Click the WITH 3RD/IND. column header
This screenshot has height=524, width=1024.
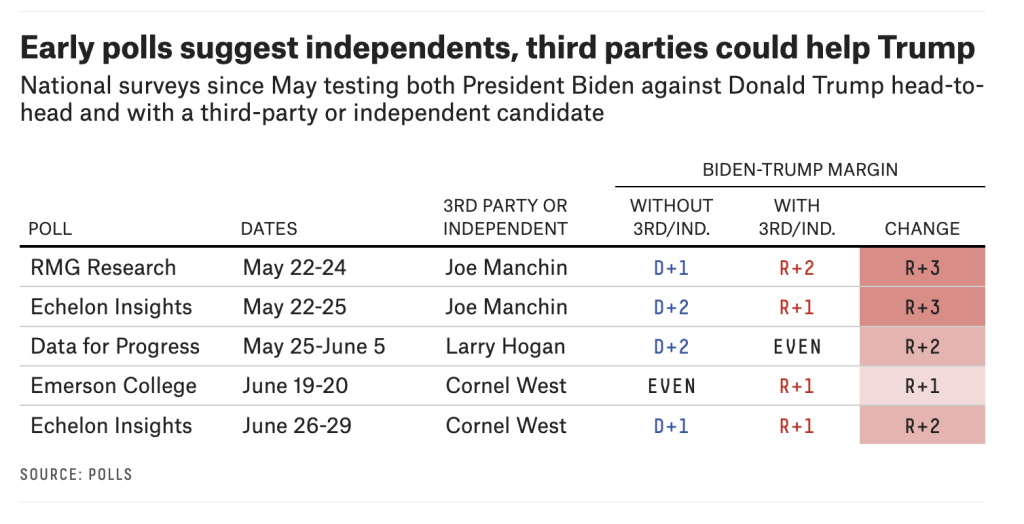coord(797,217)
